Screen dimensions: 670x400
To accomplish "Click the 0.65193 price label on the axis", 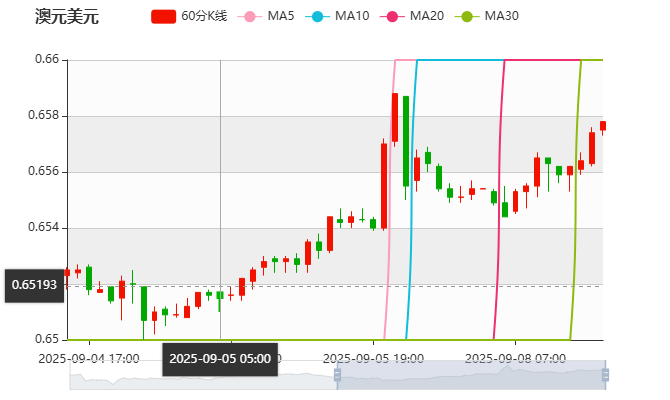I will coord(34,285).
